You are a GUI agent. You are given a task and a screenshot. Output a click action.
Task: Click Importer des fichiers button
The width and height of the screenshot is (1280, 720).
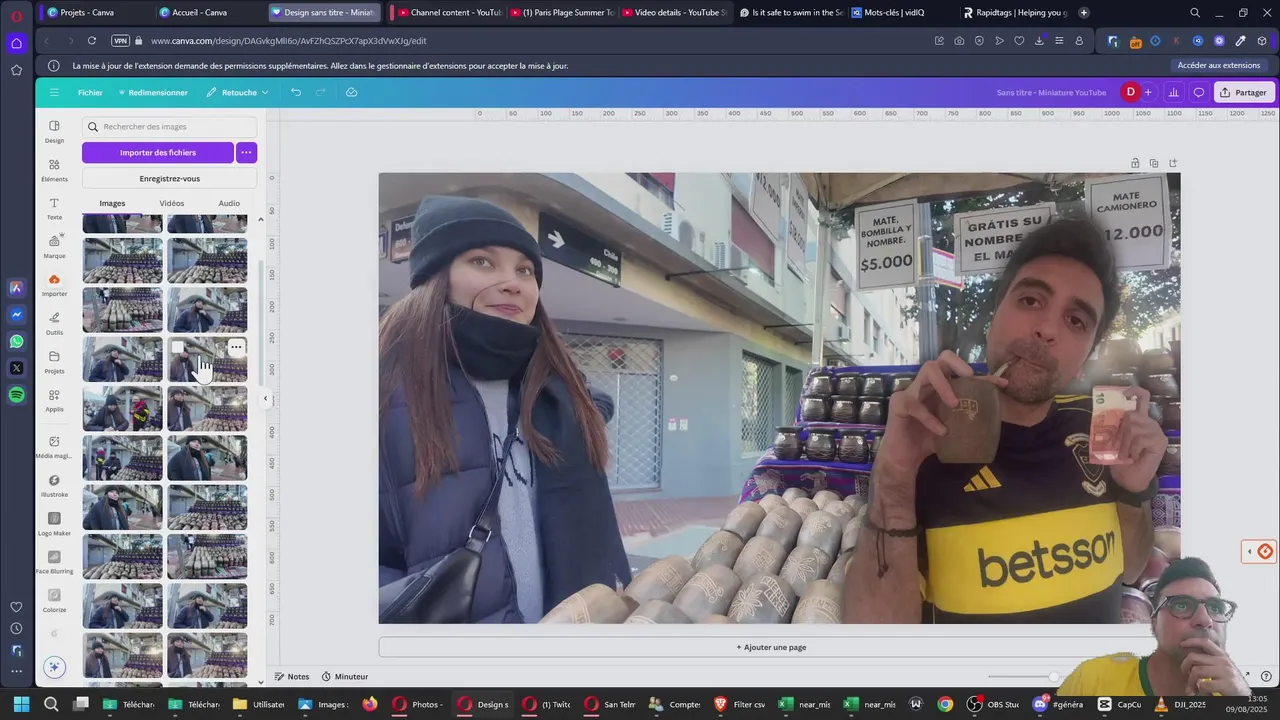(158, 152)
